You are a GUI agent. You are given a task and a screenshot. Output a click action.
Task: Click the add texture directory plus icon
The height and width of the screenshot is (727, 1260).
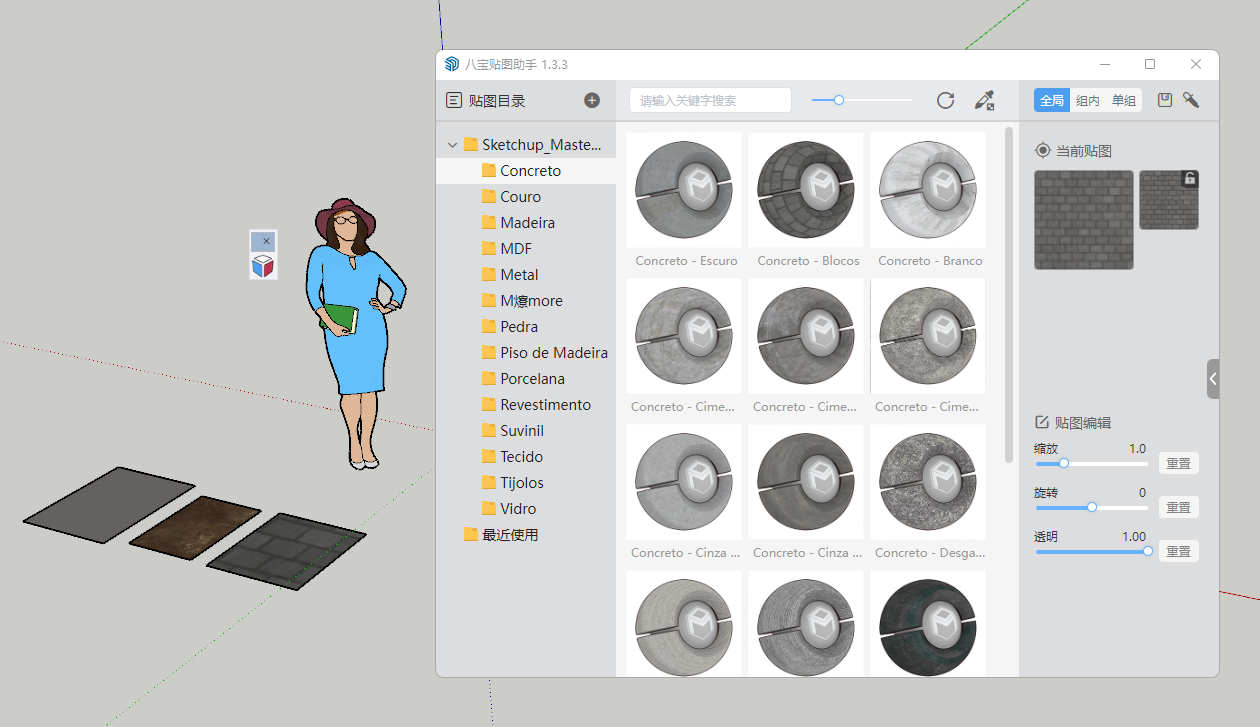click(x=592, y=100)
